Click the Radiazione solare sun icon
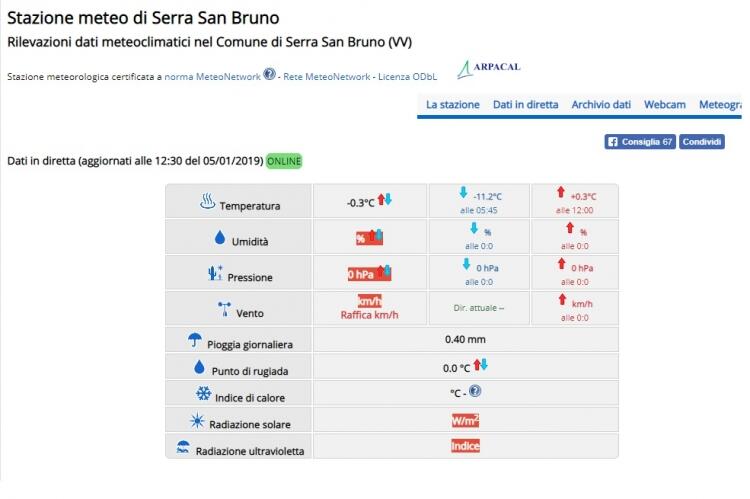 pyautogui.click(x=197, y=421)
